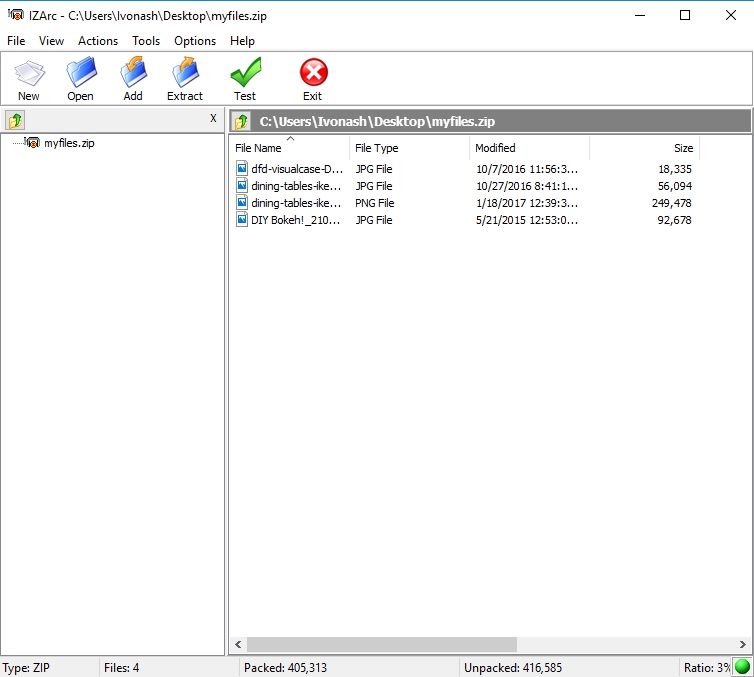
Task: Click the 56,094 size value
Action: coord(675,186)
